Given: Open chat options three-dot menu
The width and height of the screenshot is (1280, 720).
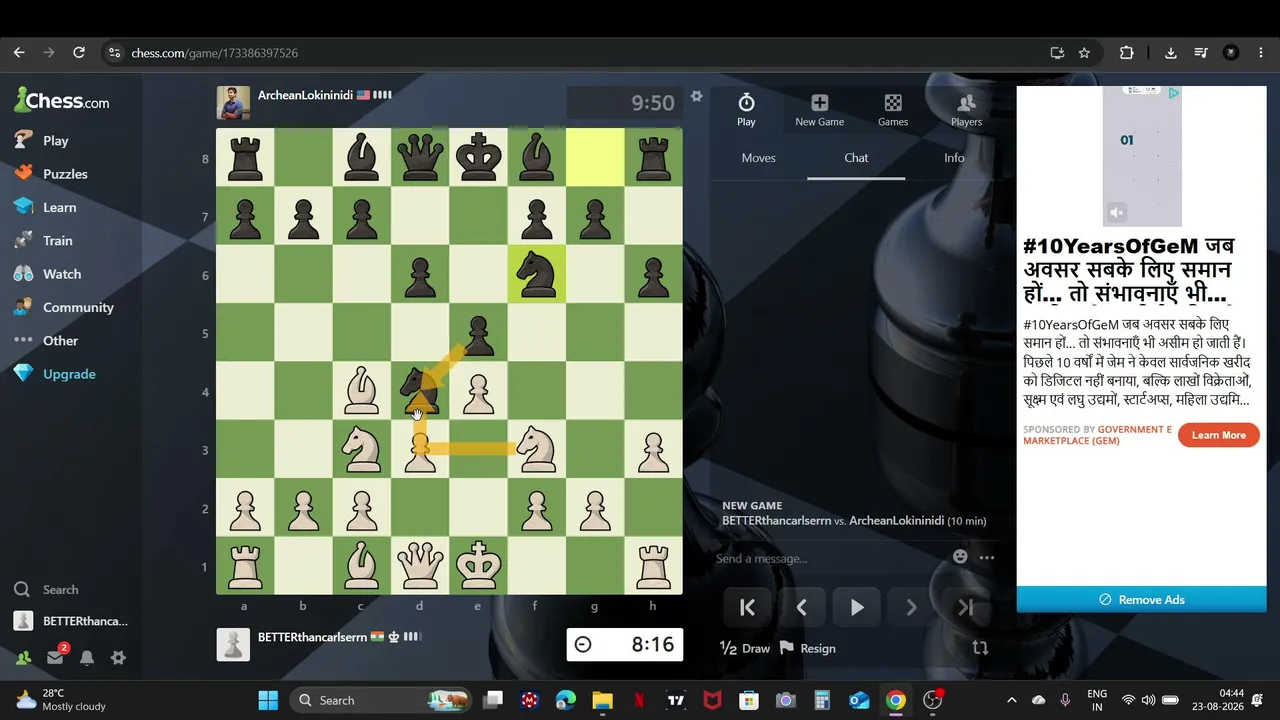Looking at the screenshot, I should point(987,558).
